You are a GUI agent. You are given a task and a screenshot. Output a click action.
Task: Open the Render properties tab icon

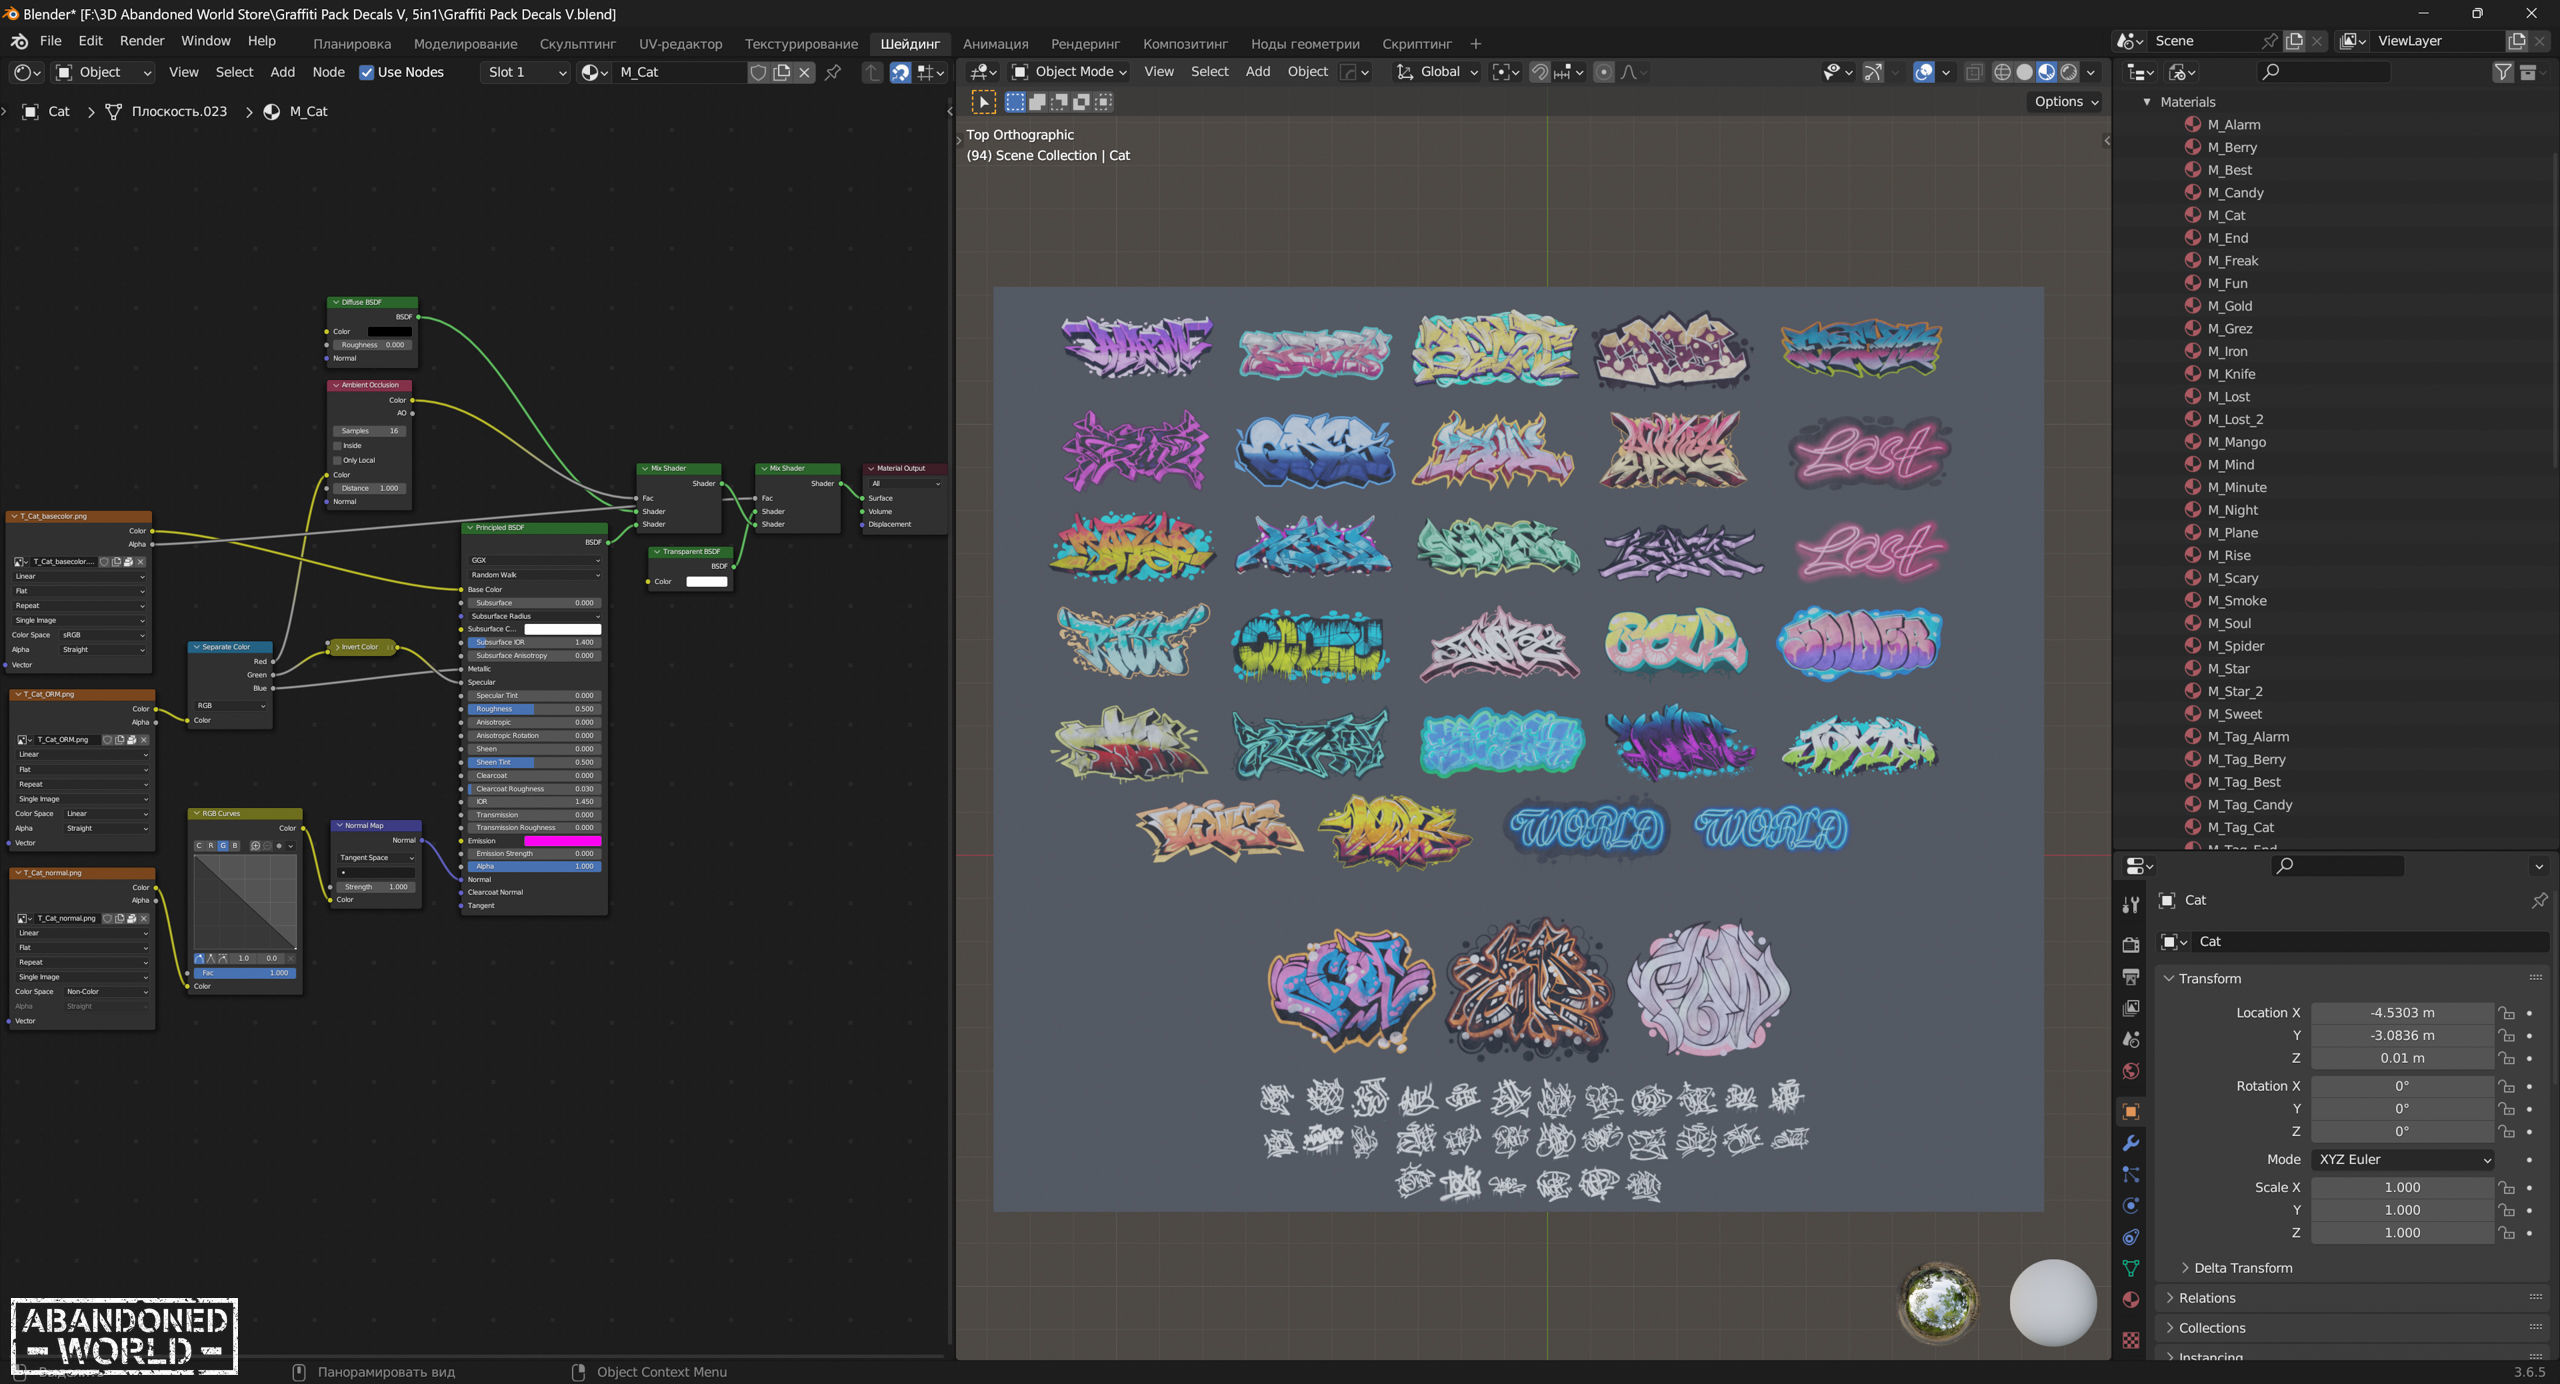pyautogui.click(x=2131, y=944)
